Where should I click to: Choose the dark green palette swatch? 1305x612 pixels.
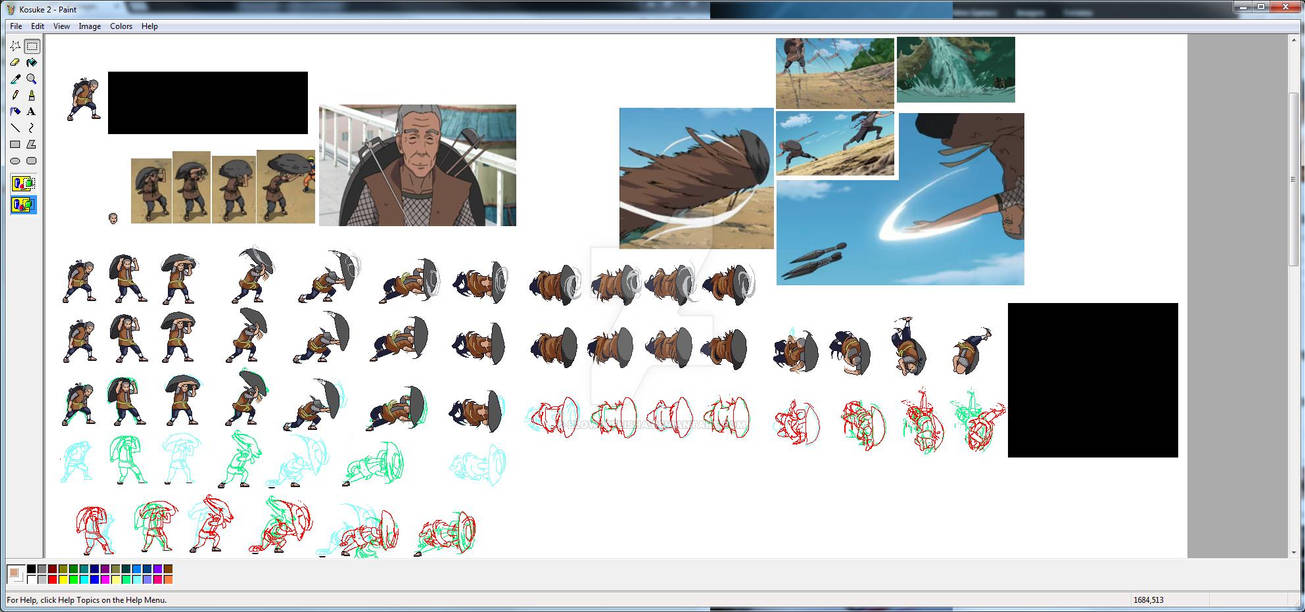click(x=73, y=569)
